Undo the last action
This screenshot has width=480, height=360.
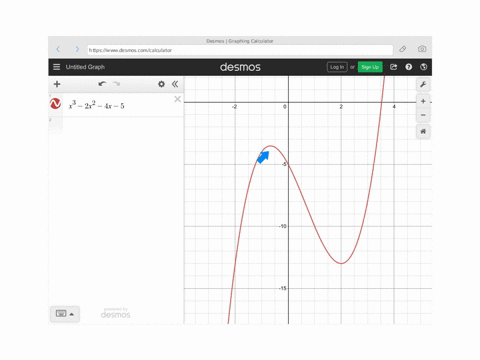[102, 84]
